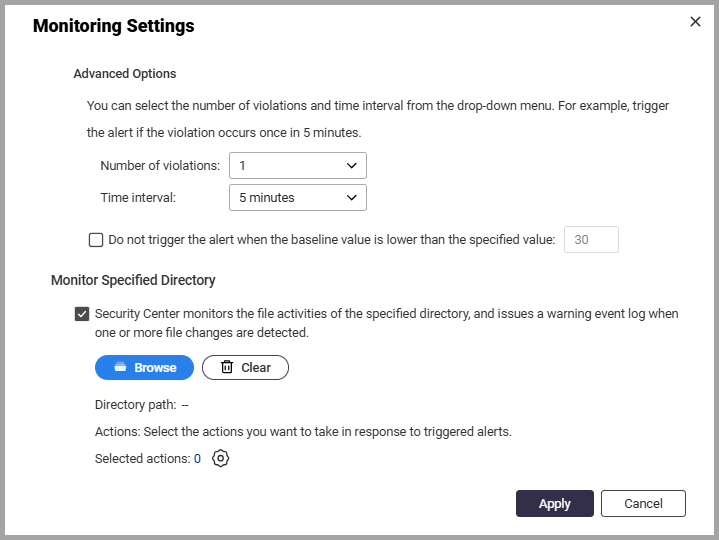
Task: Click the Directory path value placeholder
Action: point(185,405)
